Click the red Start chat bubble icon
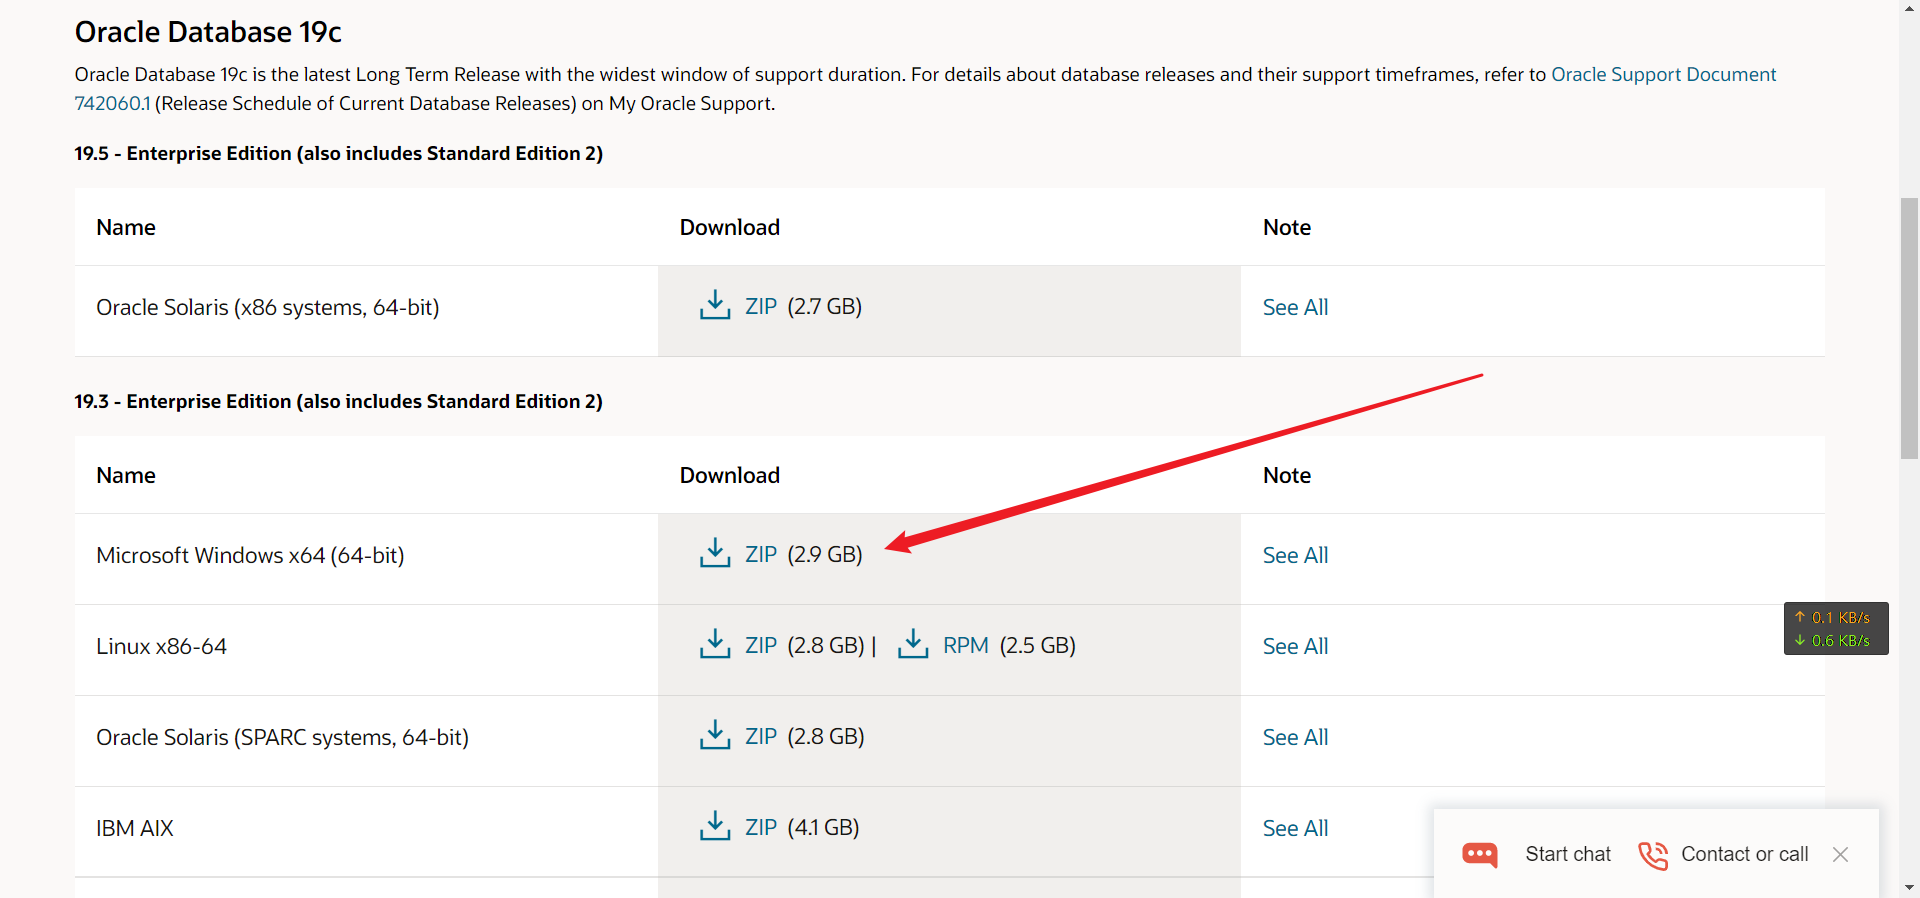Image resolution: width=1920 pixels, height=898 pixels. (1479, 855)
